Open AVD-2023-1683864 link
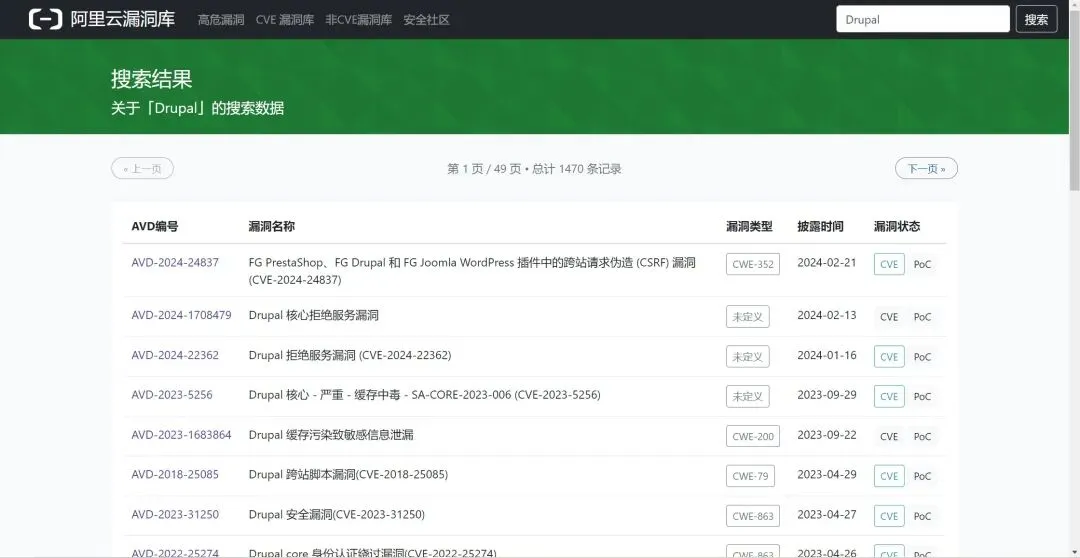This screenshot has width=1080, height=558. (x=181, y=435)
